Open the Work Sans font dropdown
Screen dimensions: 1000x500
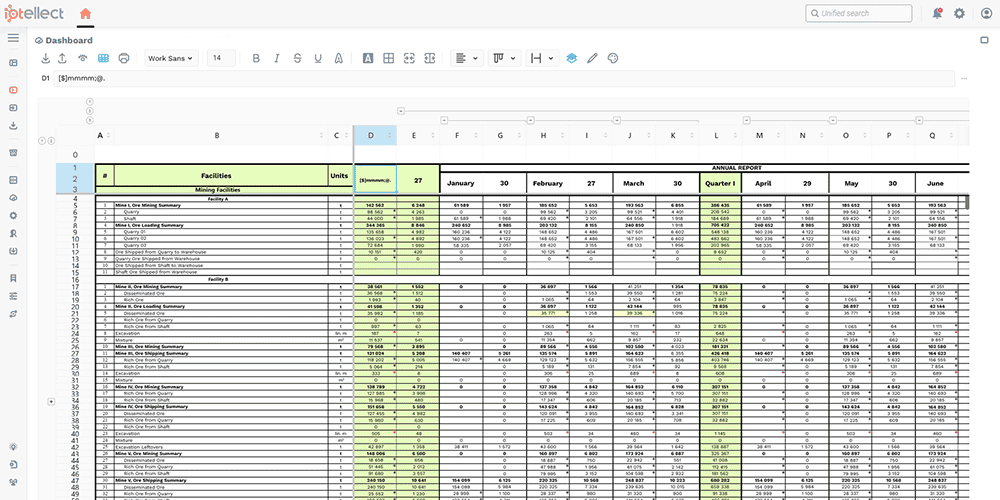(x=171, y=58)
